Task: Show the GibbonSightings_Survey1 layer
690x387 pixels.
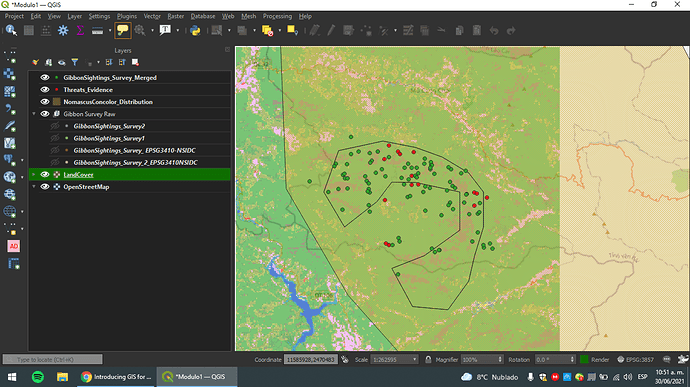Action: (55, 138)
